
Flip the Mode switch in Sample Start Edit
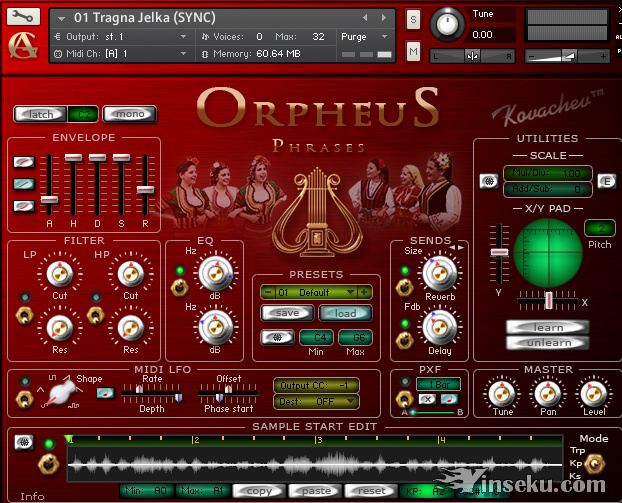click(x=596, y=463)
